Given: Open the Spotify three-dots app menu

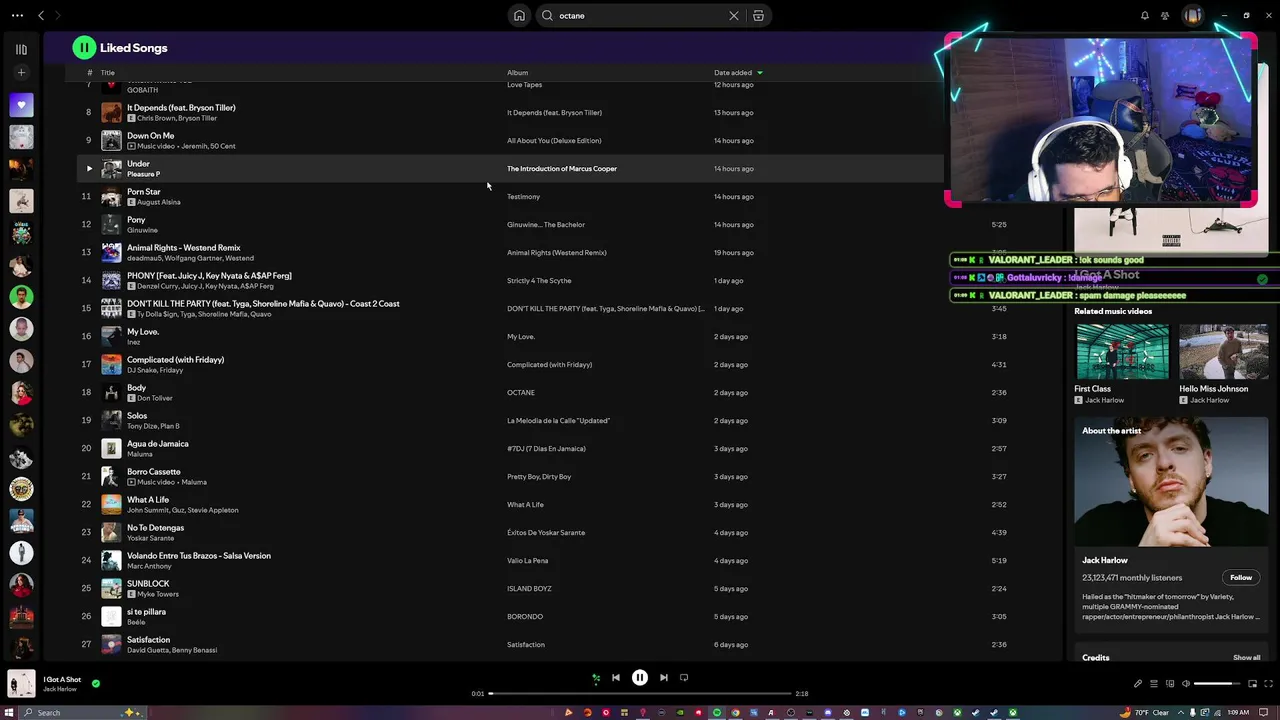Looking at the screenshot, I should [17, 16].
